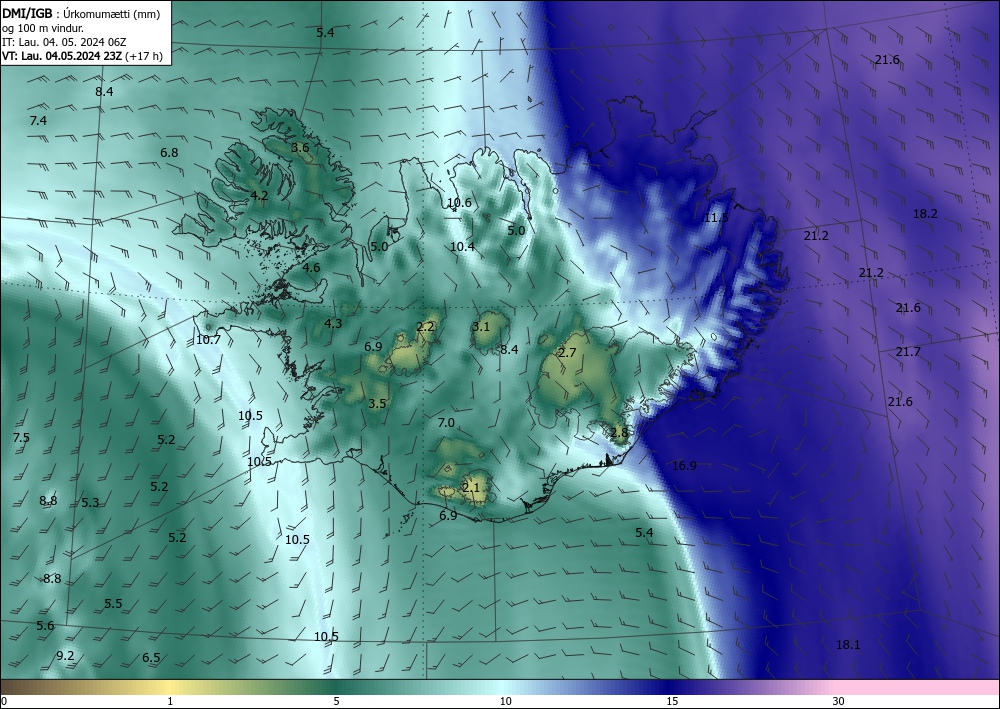Screen dimensions: 1000x709
Task: Click the 9.2 value label
Action: [65, 655]
